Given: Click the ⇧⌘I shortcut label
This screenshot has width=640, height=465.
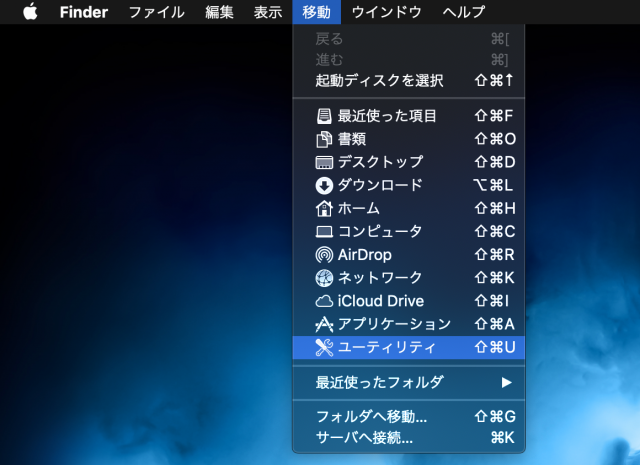Looking at the screenshot, I should point(492,302).
